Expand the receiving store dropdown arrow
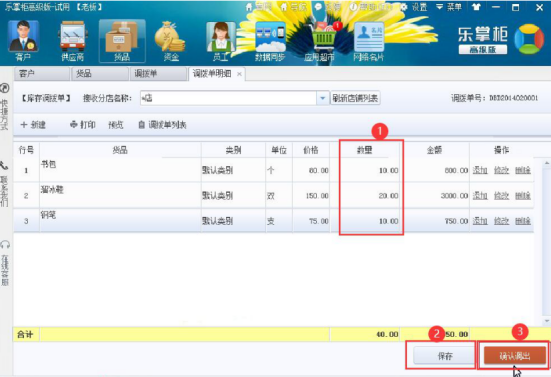Image resolution: width=551 pixels, height=377 pixels. (322, 98)
